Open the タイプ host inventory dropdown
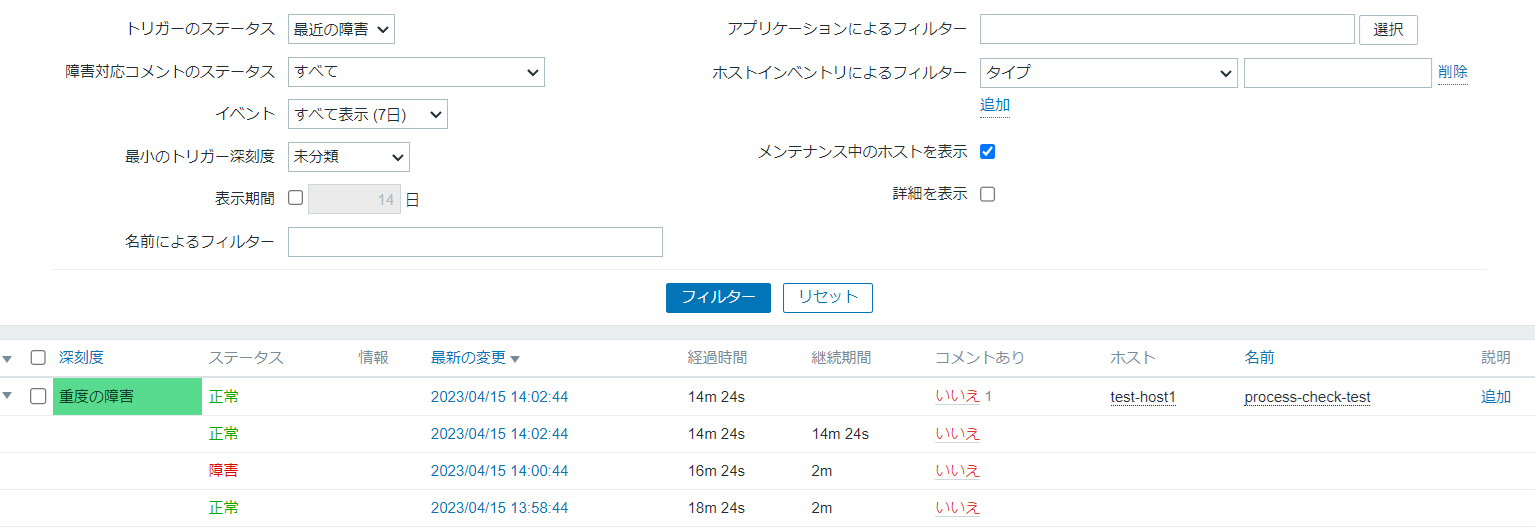 pyautogui.click(x=1108, y=72)
